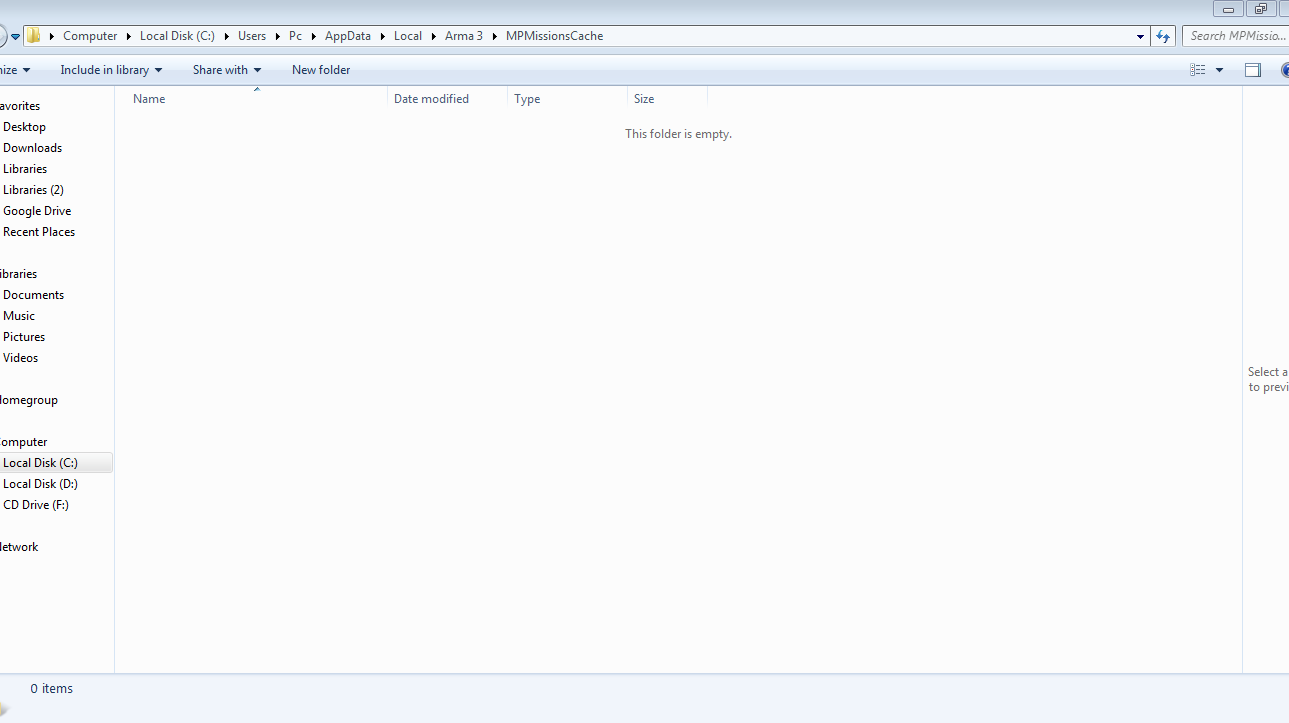
Task: Focus the Search MPMissionsCache box
Action: coord(1236,36)
